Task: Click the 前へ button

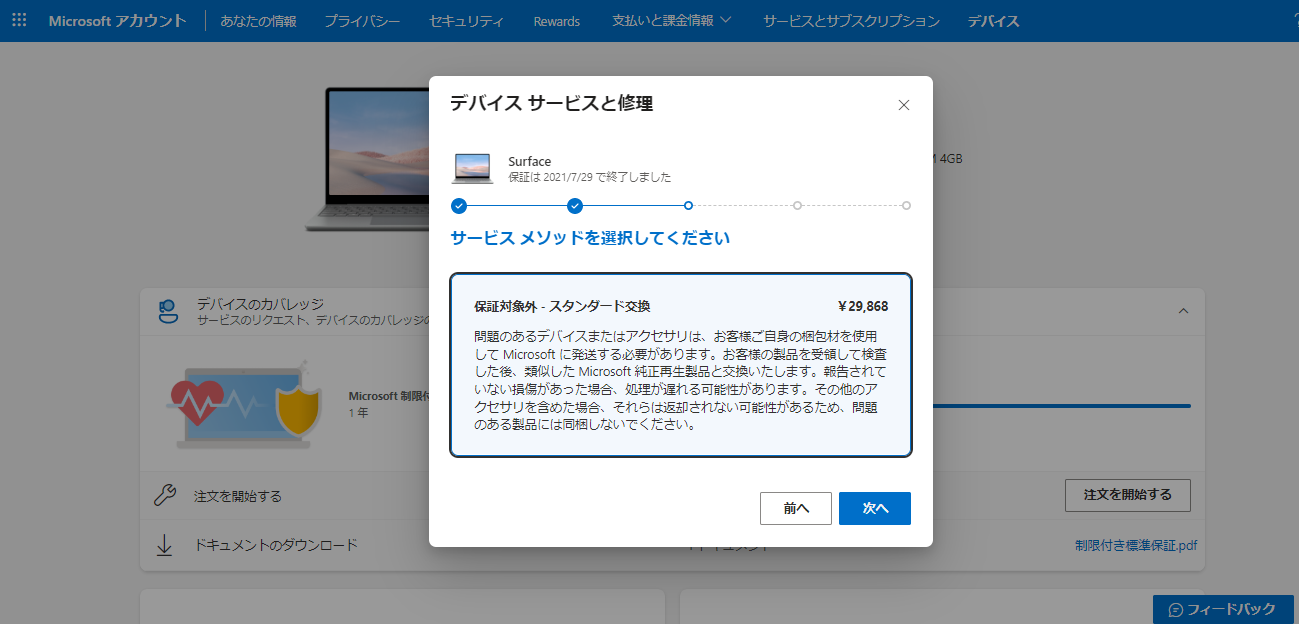Action: 796,508
